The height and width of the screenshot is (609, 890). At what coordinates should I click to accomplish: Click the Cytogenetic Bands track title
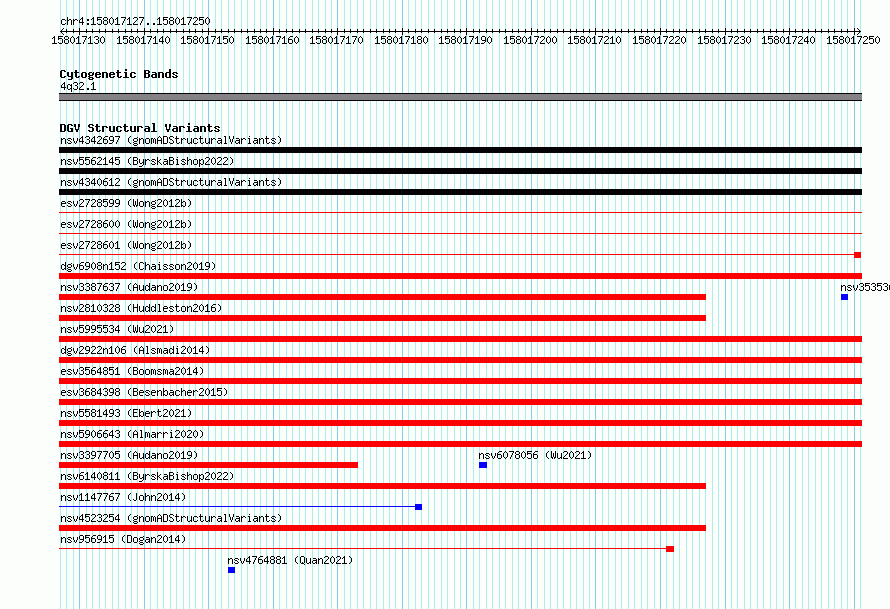(119, 74)
